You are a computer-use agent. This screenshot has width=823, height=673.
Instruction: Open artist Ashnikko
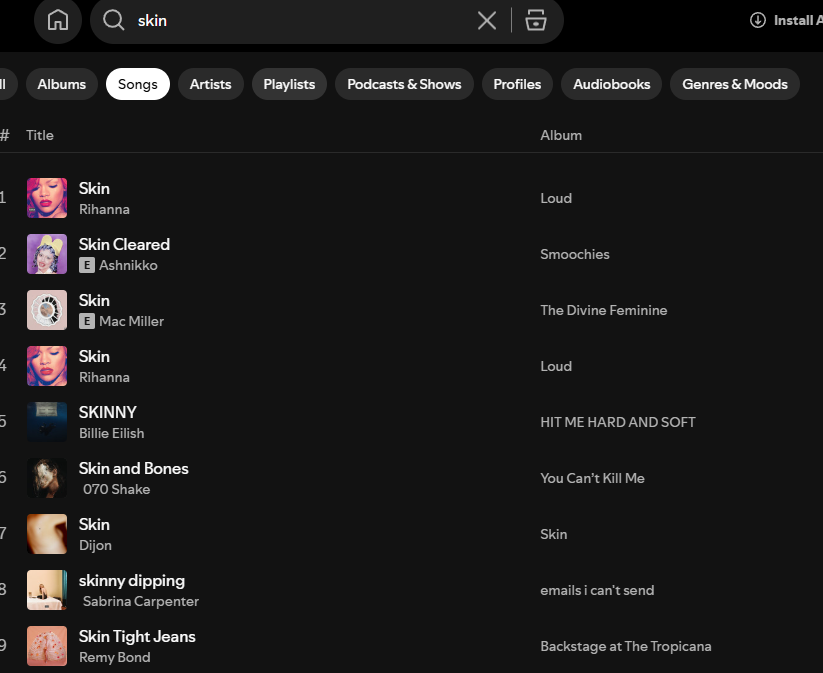[128, 266]
